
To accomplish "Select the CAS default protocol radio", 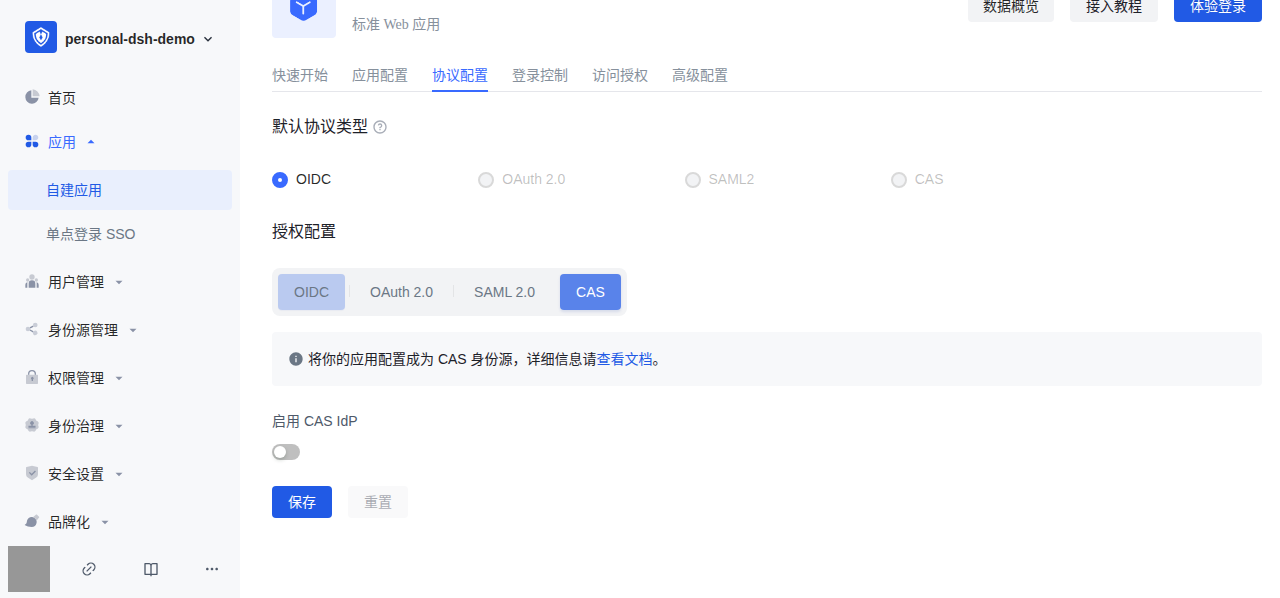I will pos(899,180).
